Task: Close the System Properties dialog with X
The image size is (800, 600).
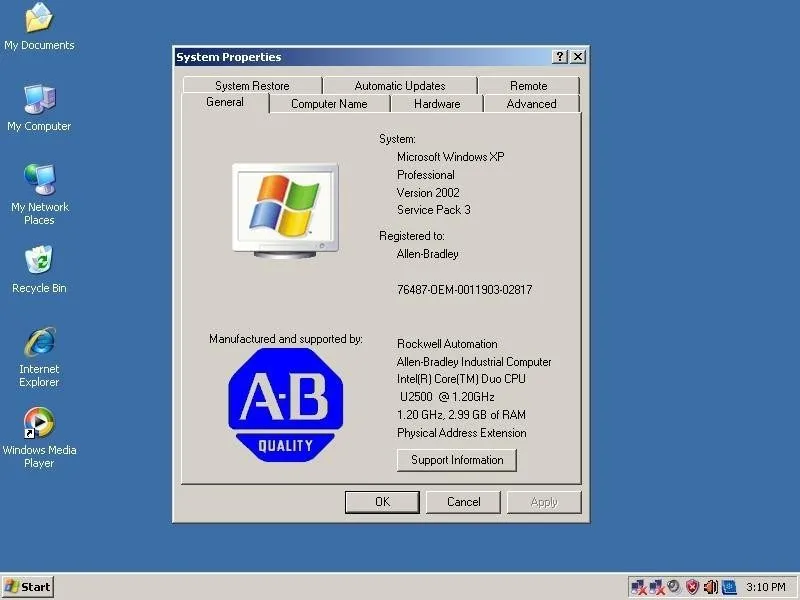Action: 578,57
